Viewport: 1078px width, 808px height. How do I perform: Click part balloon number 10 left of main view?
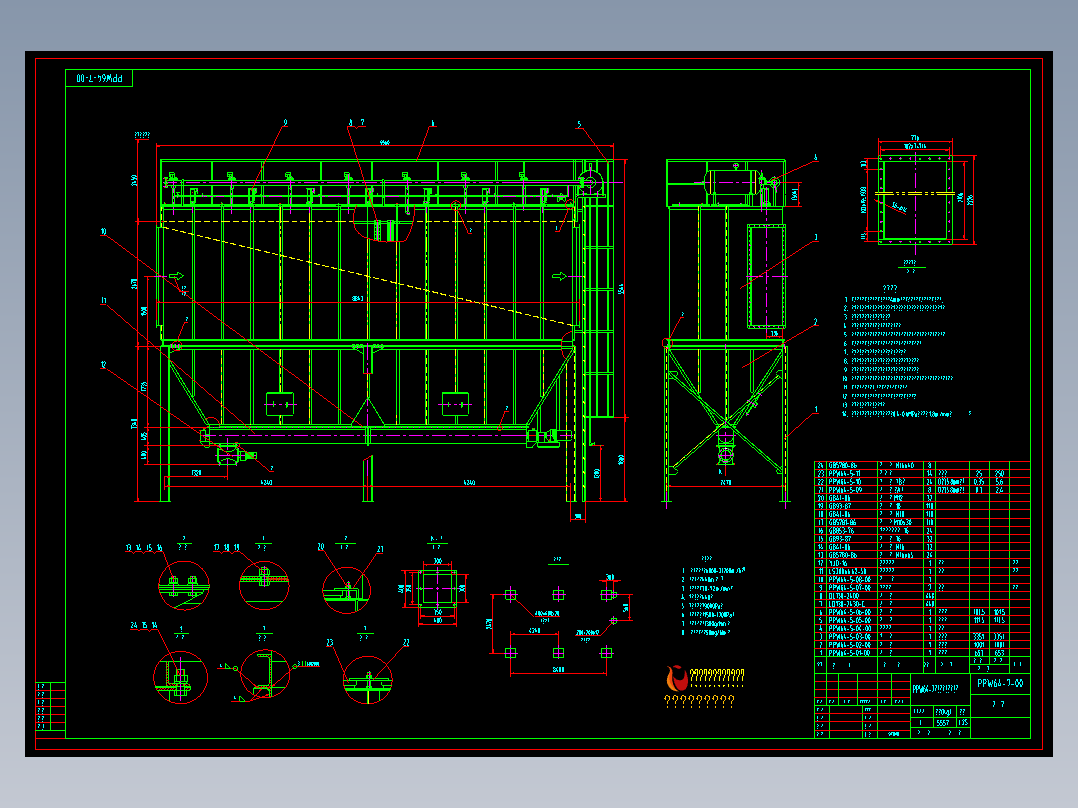tap(103, 232)
